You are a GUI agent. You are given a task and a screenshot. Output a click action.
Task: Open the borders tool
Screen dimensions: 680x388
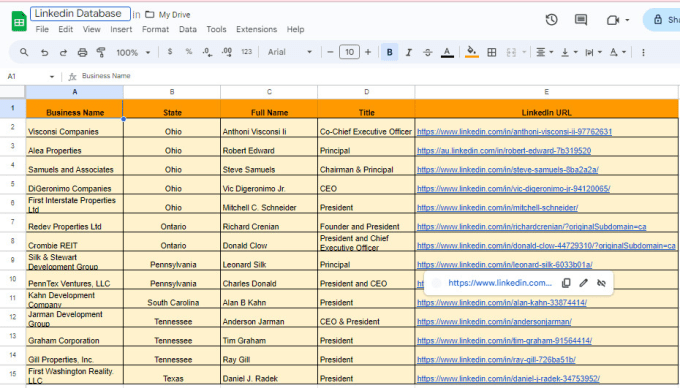tap(491, 52)
